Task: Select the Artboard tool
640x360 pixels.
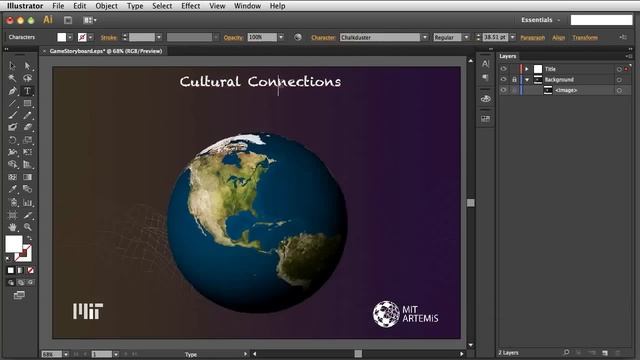Action: pos(12,215)
